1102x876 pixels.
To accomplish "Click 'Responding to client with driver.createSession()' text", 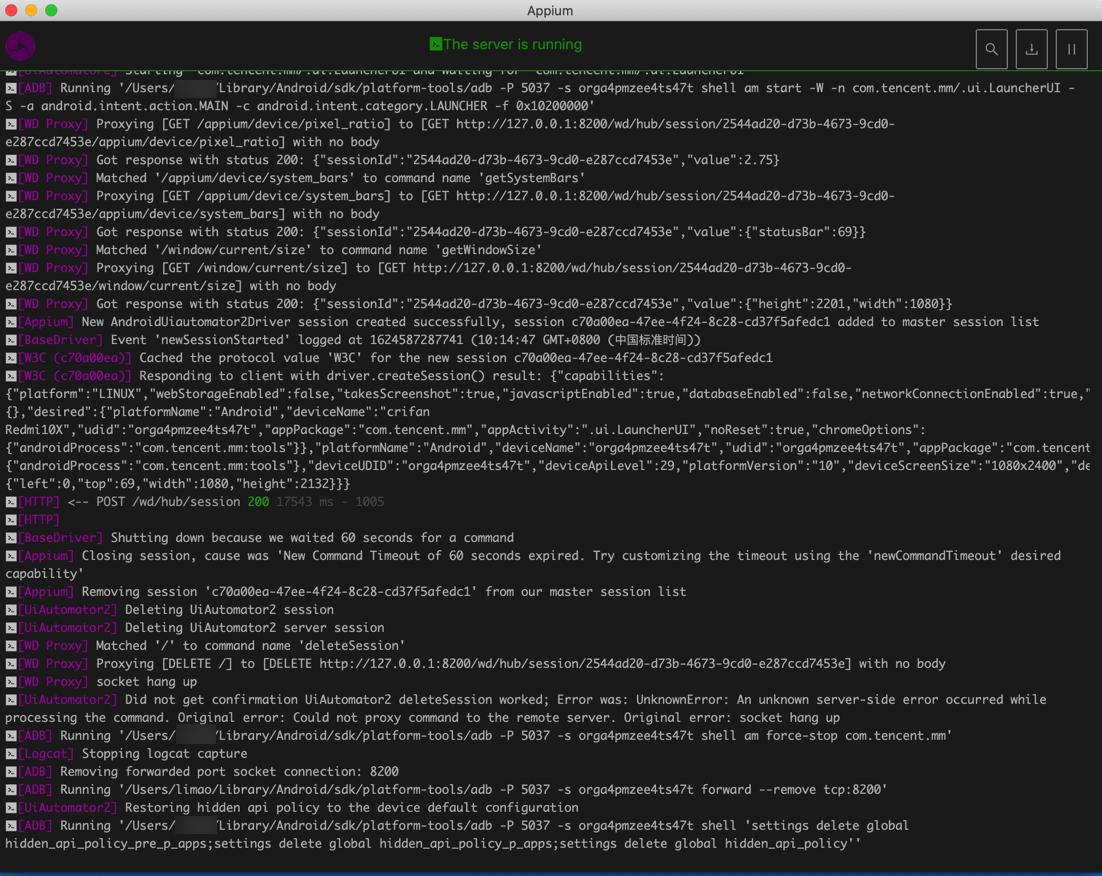I will click(312, 375).
